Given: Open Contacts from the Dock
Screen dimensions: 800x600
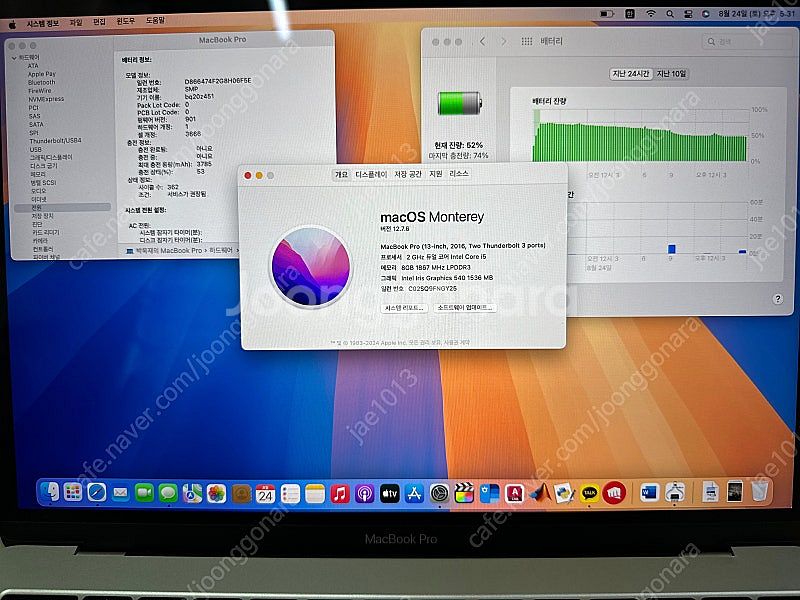Looking at the screenshot, I should coord(241,493).
